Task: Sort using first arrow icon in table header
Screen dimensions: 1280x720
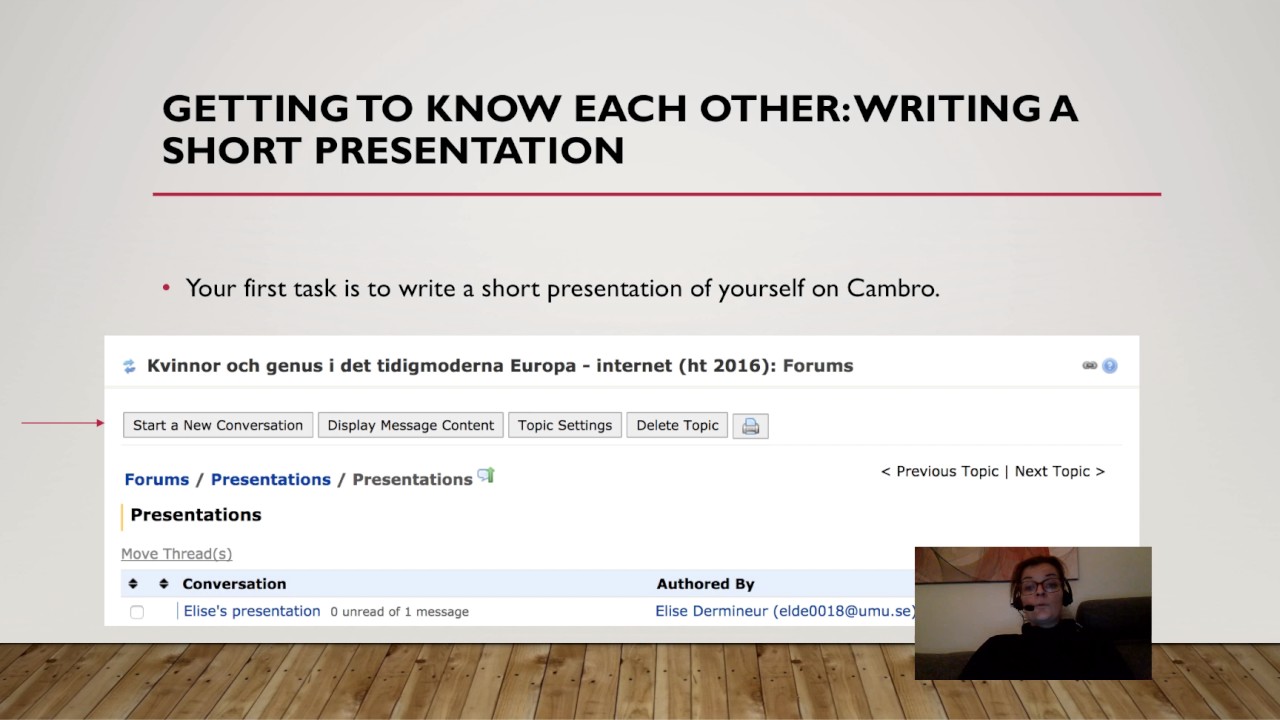Action: pos(133,584)
